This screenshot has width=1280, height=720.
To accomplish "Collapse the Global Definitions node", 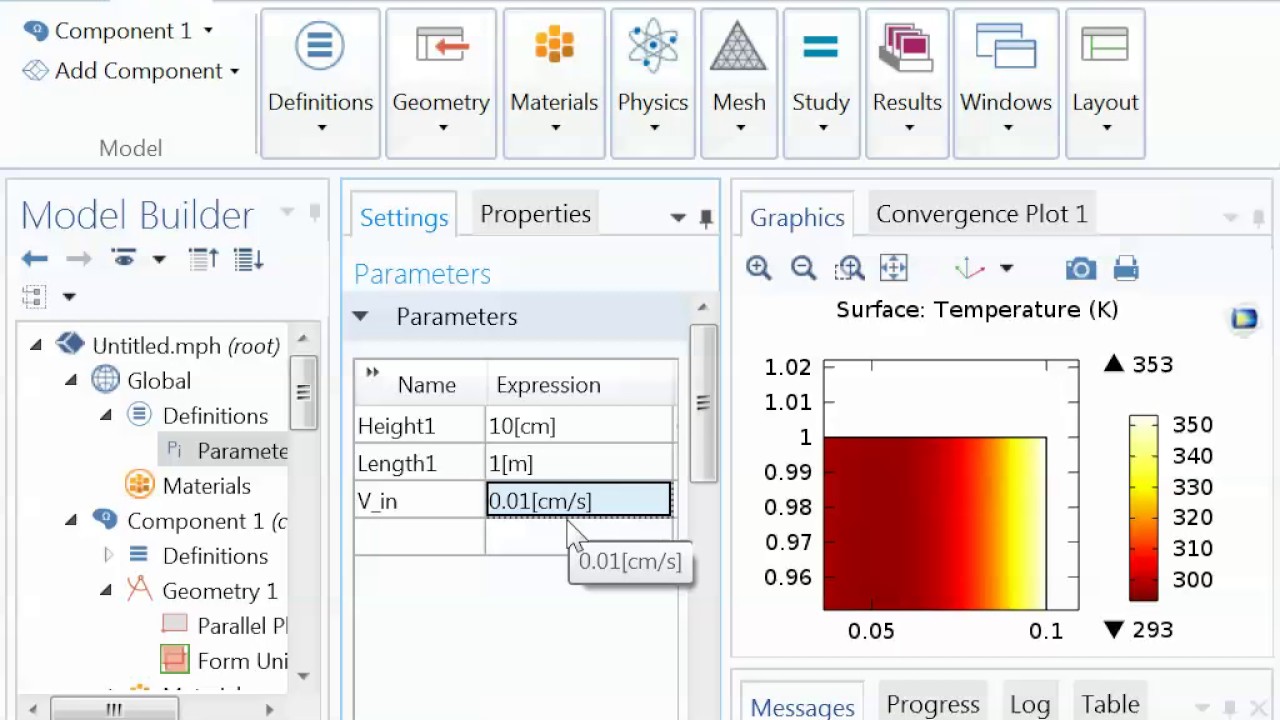I will pyautogui.click(x=106, y=415).
